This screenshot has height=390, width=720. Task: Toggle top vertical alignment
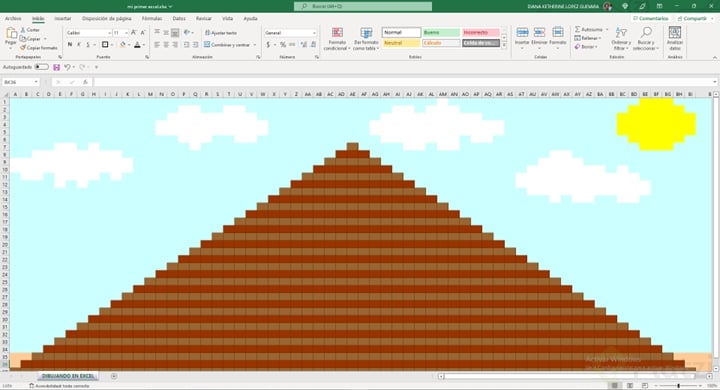tap(157, 33)
